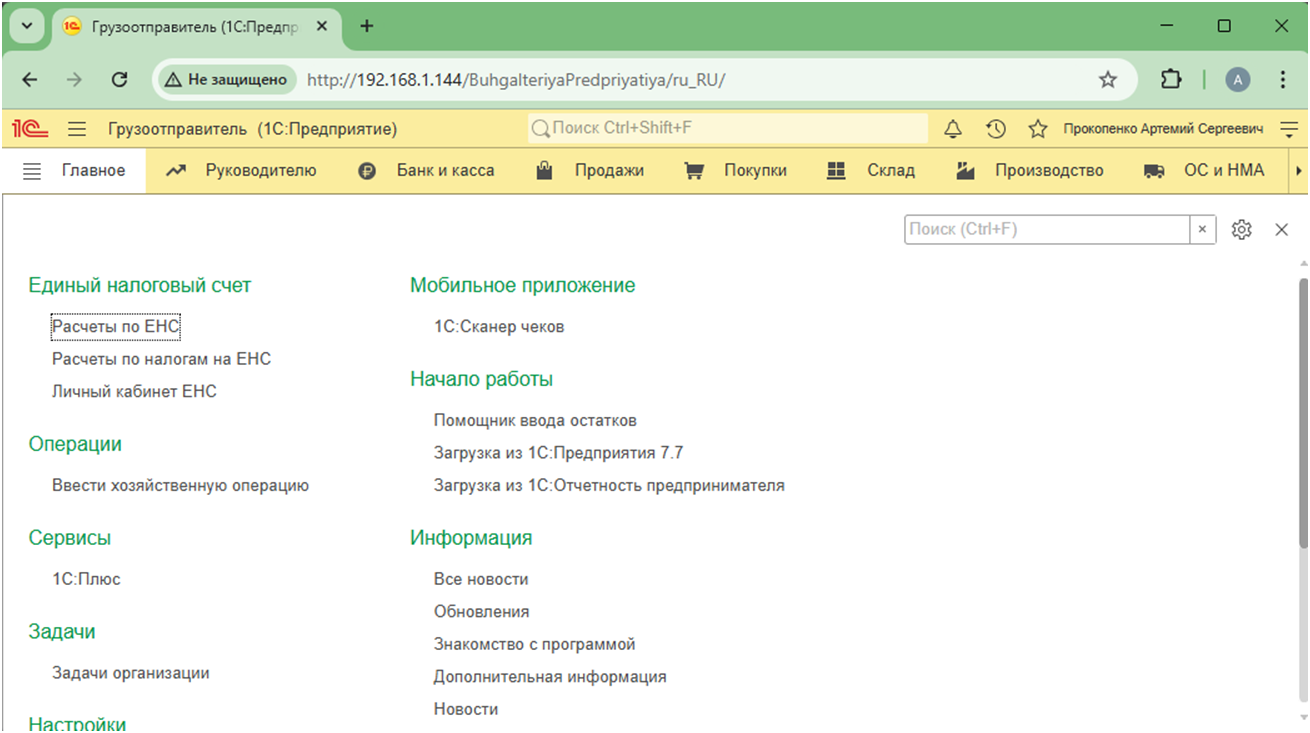Screen dimensions: 1310x733
Task: Go back in browser
Action: (x=30, y=80)
